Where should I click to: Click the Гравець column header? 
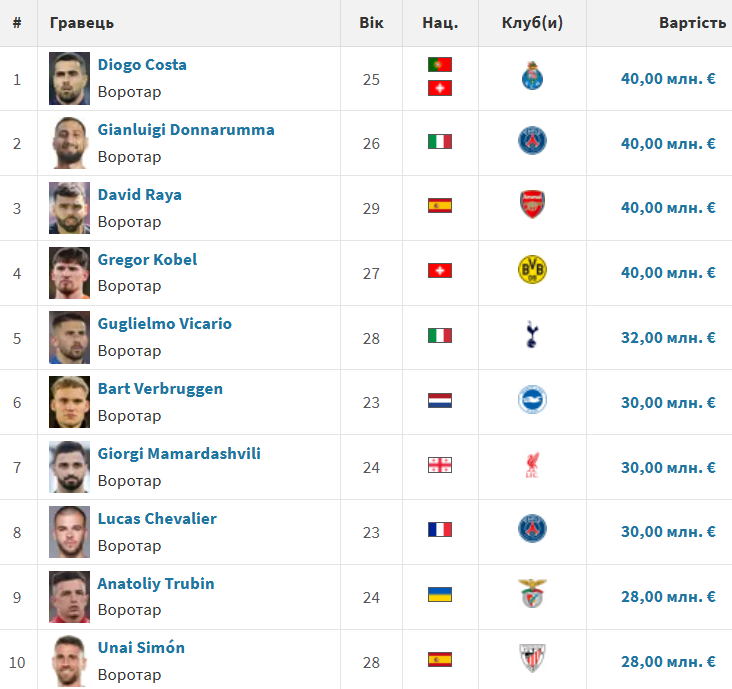[x=82, y=22]
